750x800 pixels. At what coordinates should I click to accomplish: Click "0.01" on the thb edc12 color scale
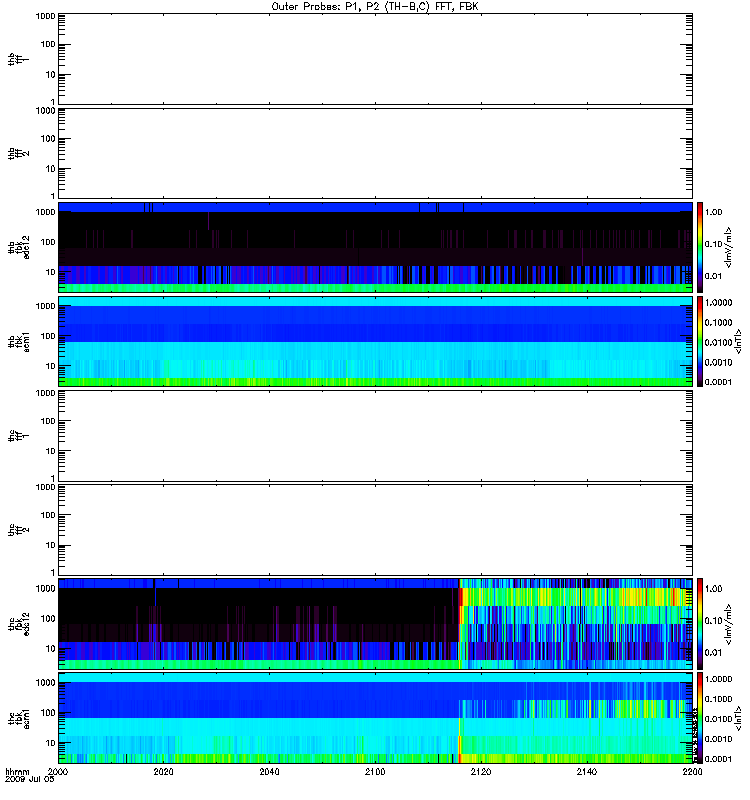714,276
